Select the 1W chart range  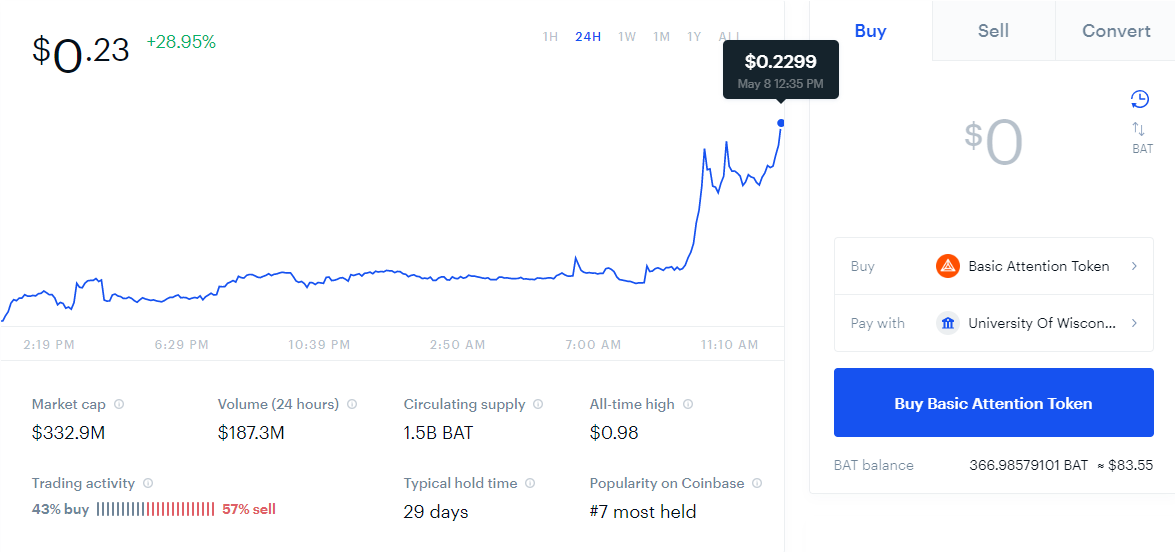point(627,36)
